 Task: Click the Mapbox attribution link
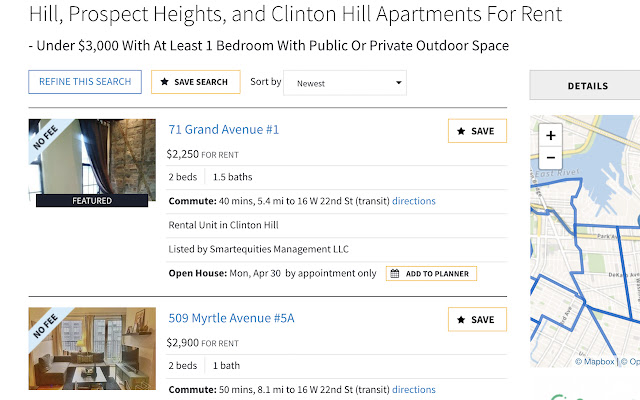(x=596, y=362)
